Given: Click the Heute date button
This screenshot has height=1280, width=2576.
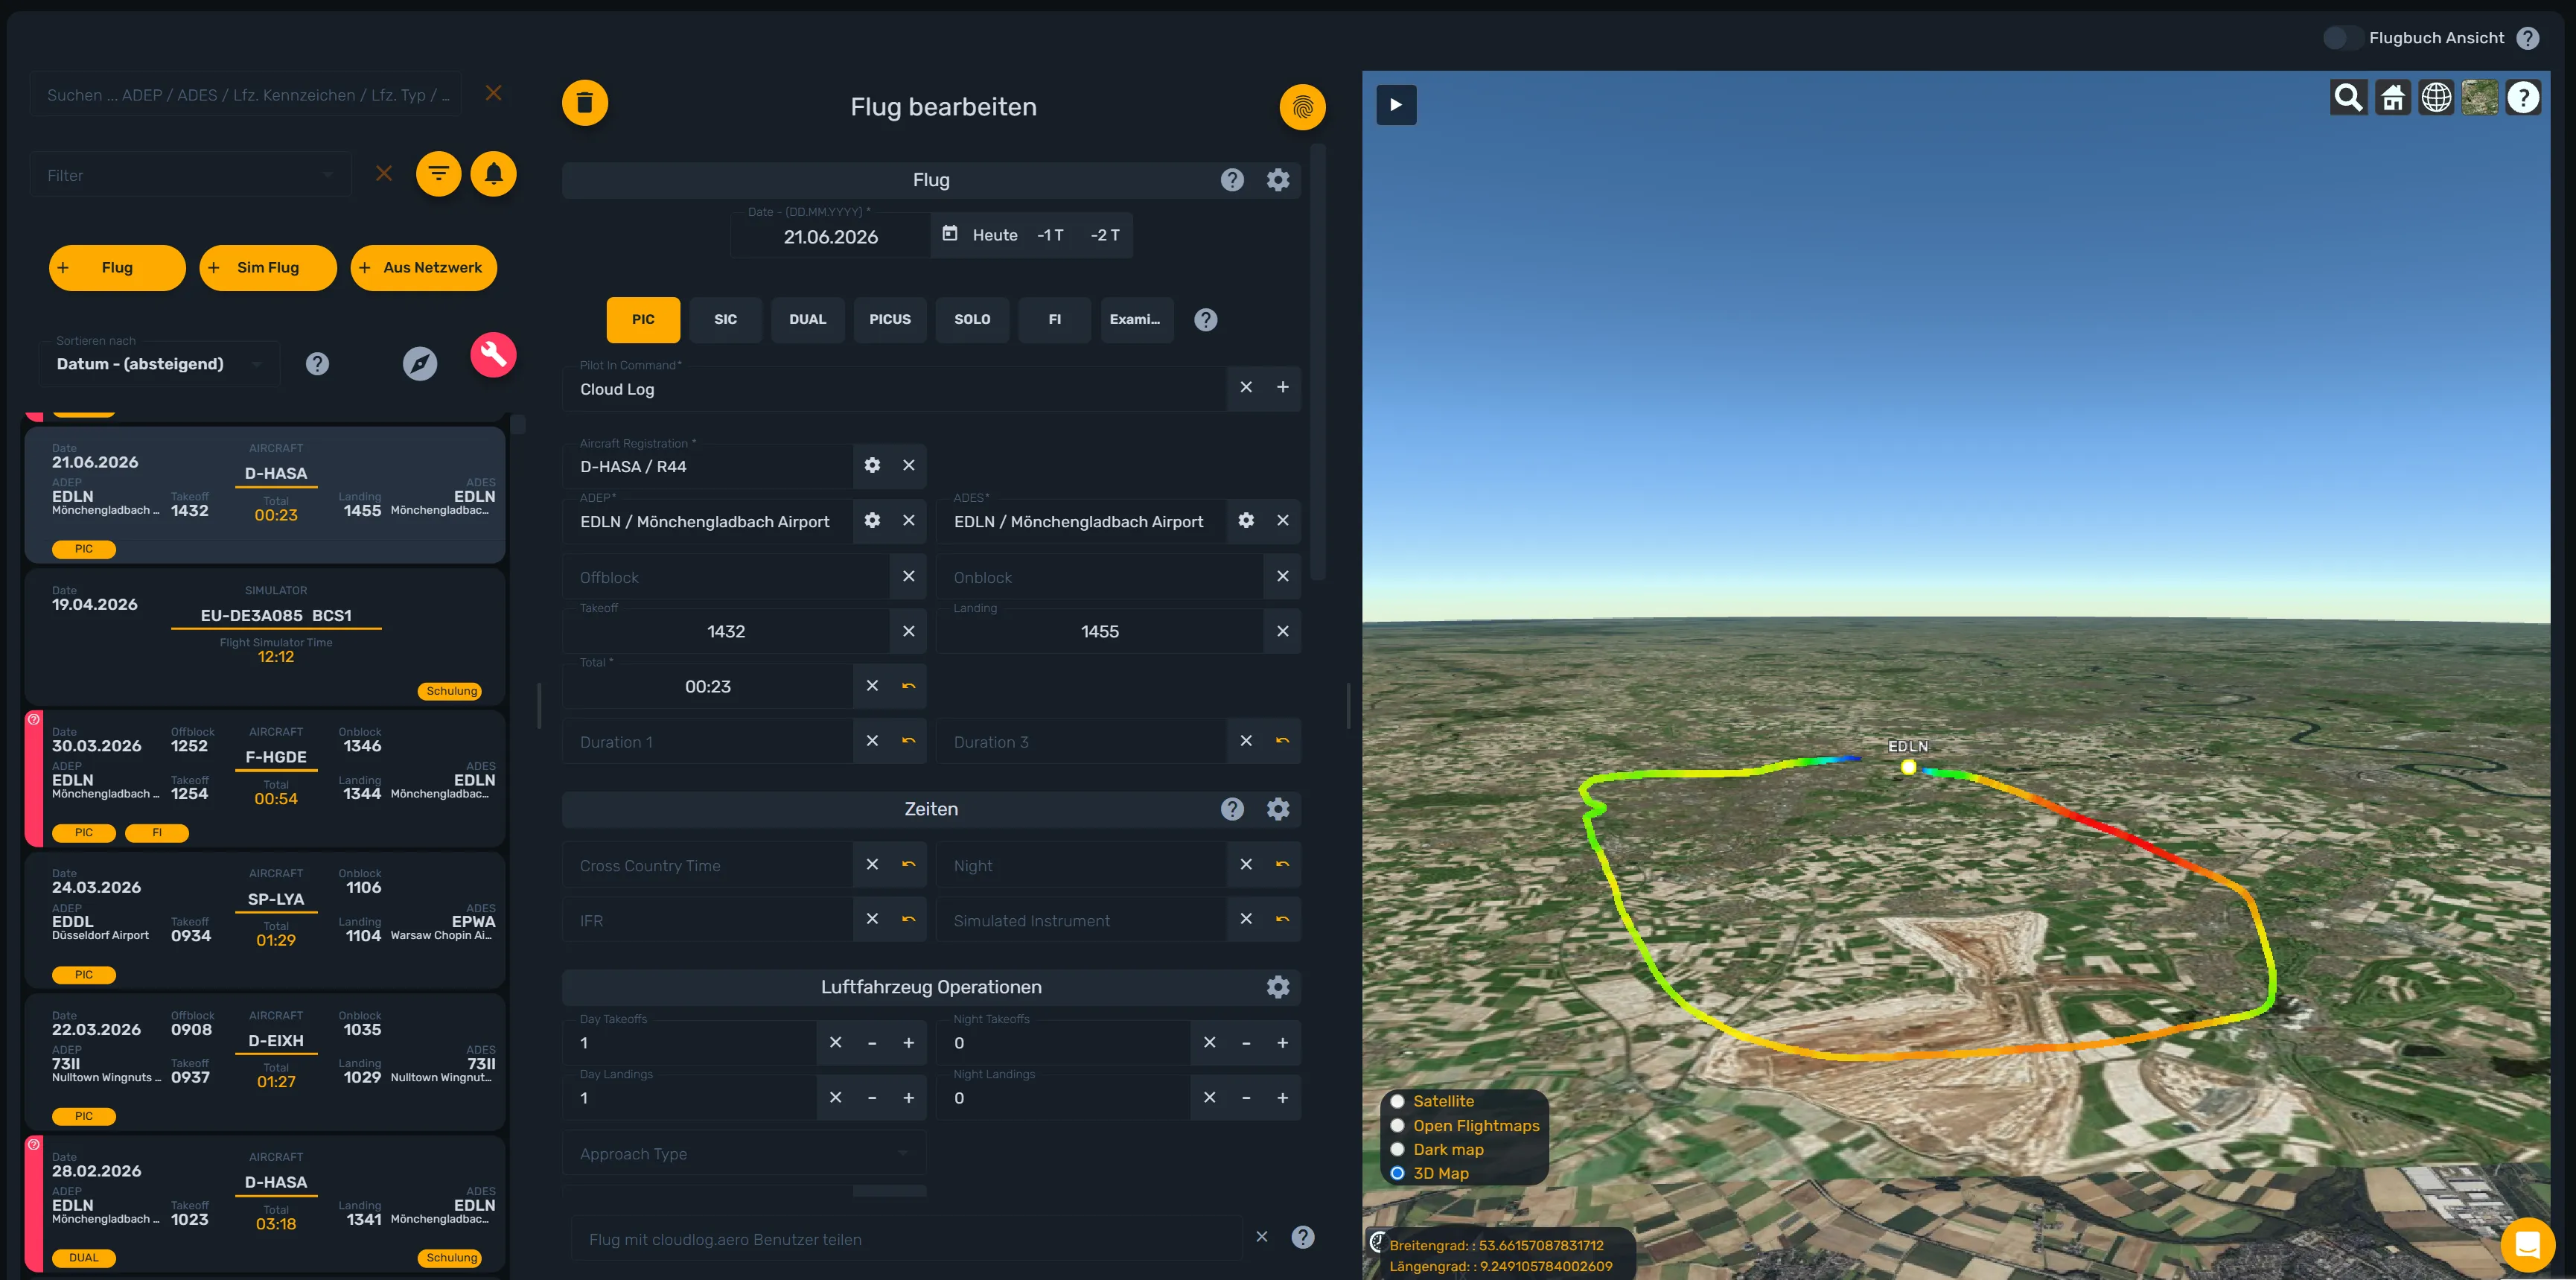Looking at the screenshot, I should (x=994, y=235).
